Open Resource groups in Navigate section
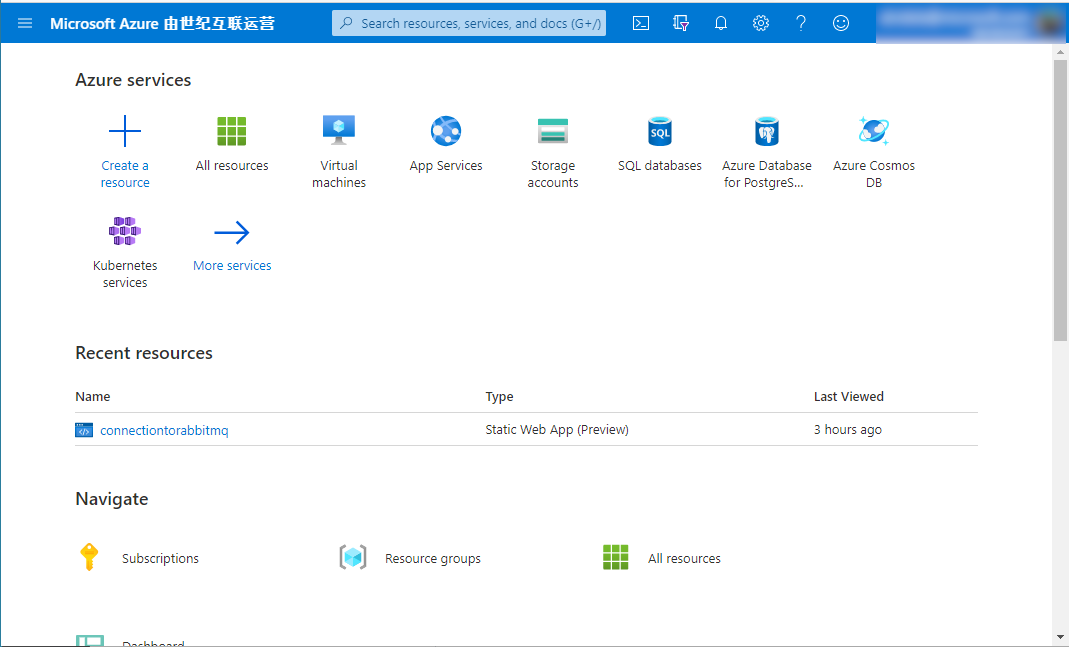Viewport: 1069px width, 647px height. (x=433, y=558)
